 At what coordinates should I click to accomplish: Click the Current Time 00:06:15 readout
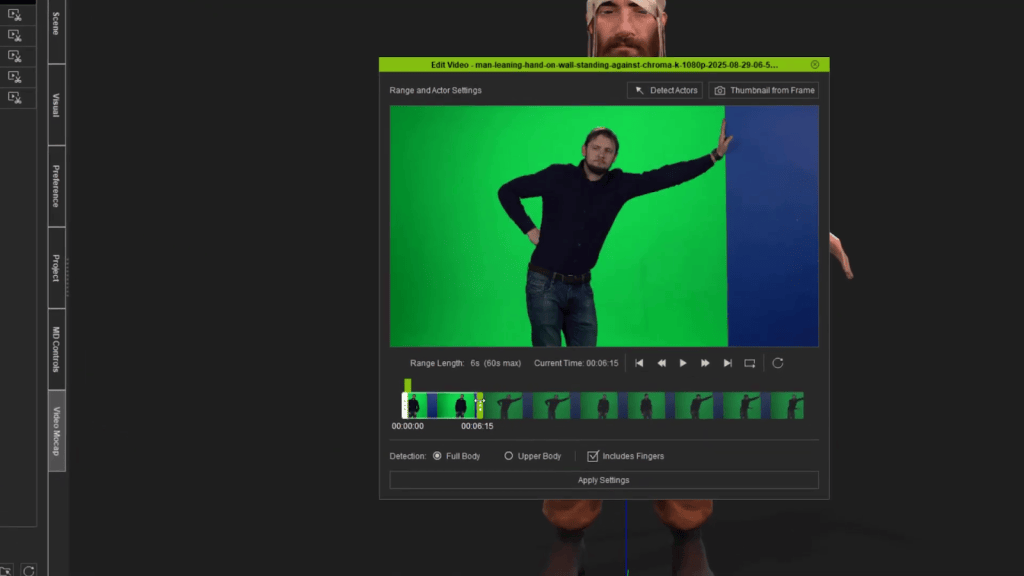pyautogui.click(x=576, y=363)
